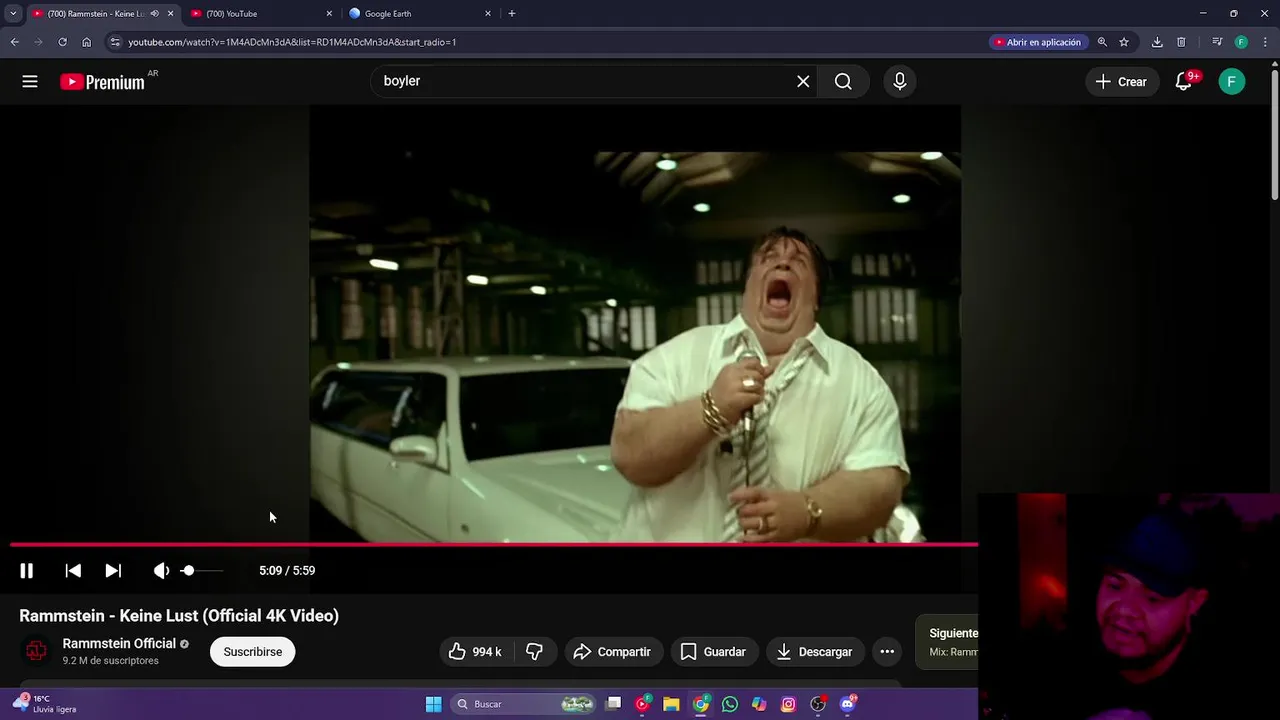This screenshot has height=720, width=1280.
Task: Adjust the volume slider handle
Action: point(188,570)
